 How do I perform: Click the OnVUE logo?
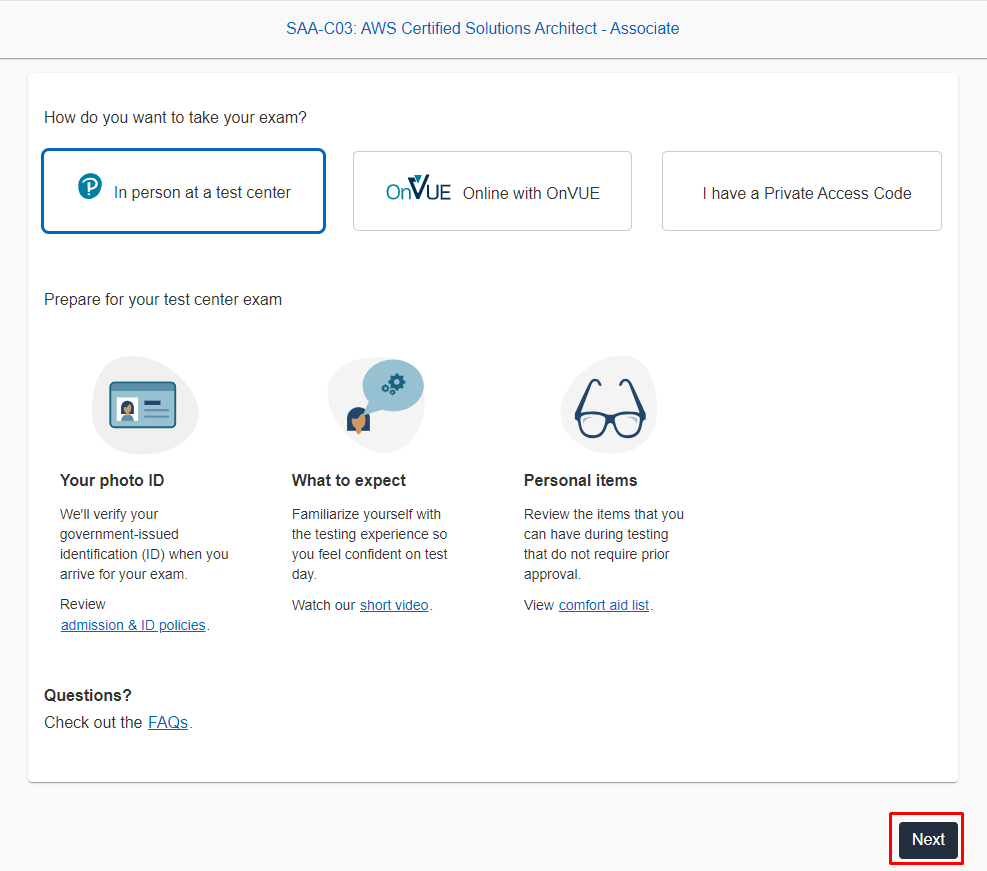418,189
